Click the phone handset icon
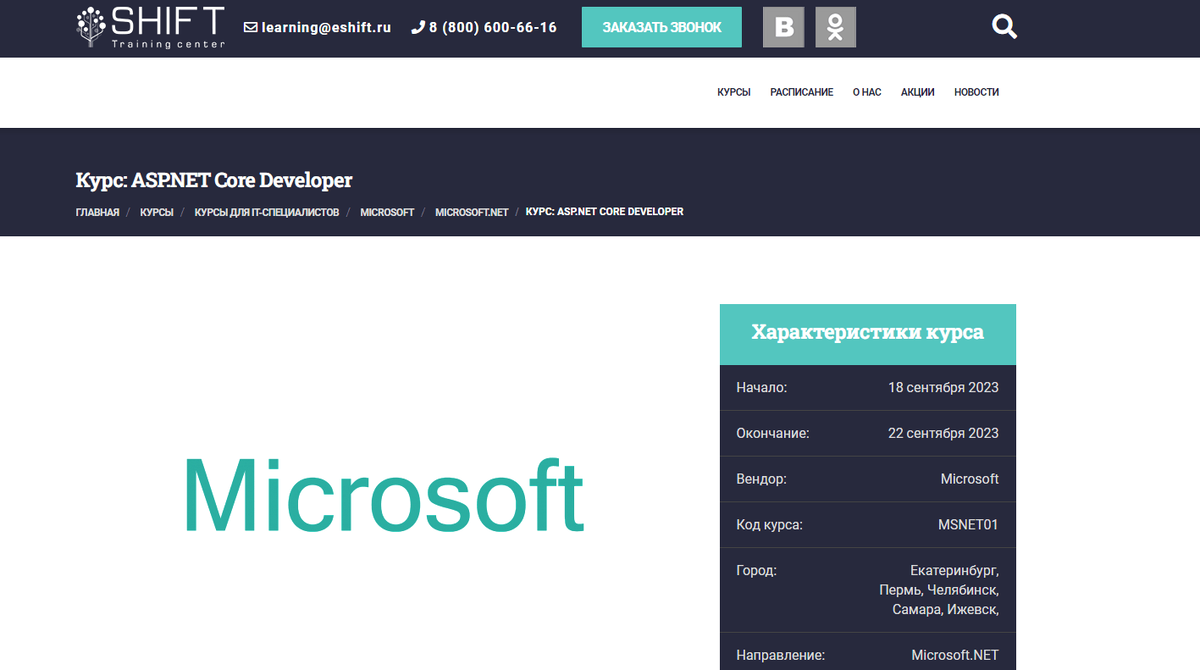Image resolution: width=1200 pixels, height=670 pixels. pyautogui.click(x=418, y=28)
